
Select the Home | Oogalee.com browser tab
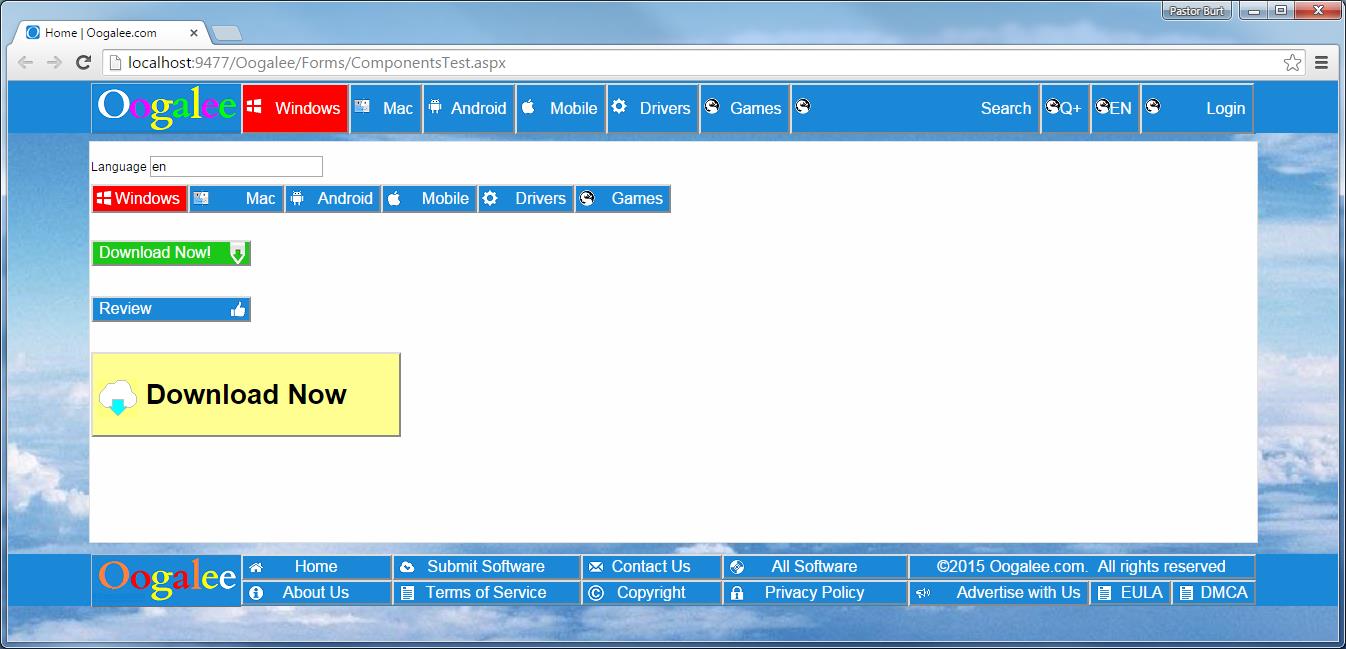[110, 33]
